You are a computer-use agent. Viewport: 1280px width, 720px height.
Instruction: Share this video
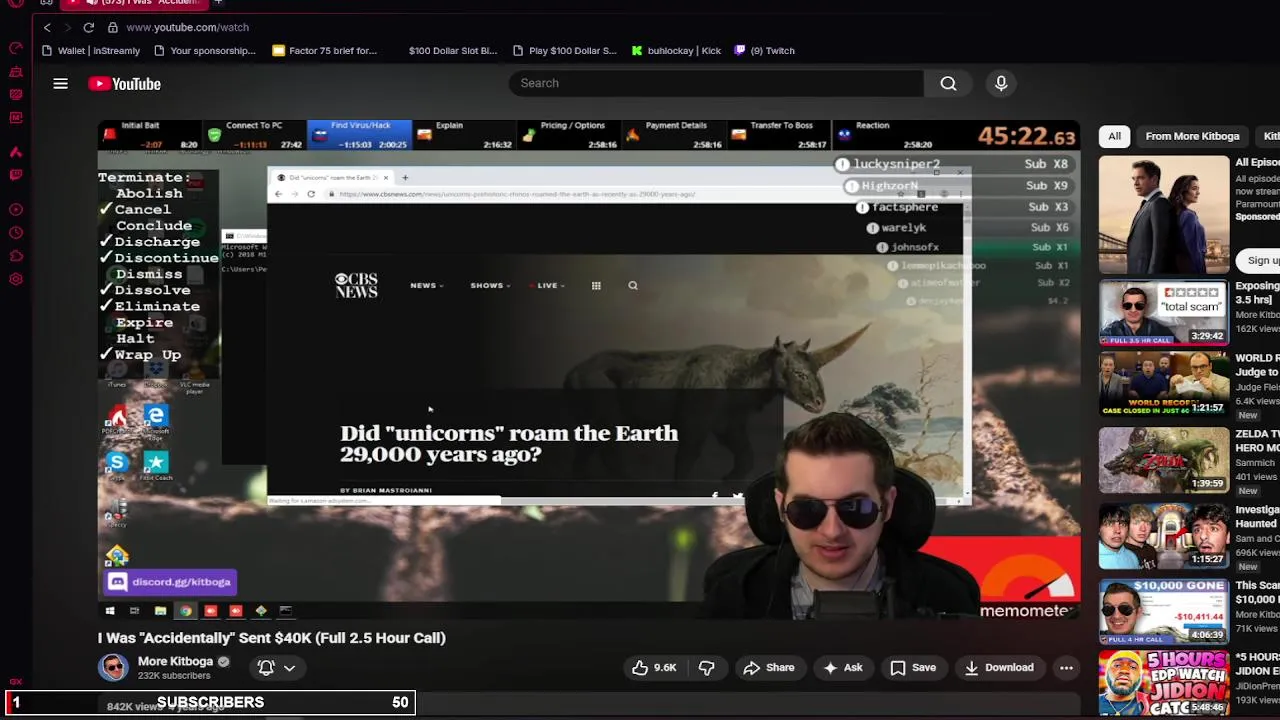click(x=768, y=667)
